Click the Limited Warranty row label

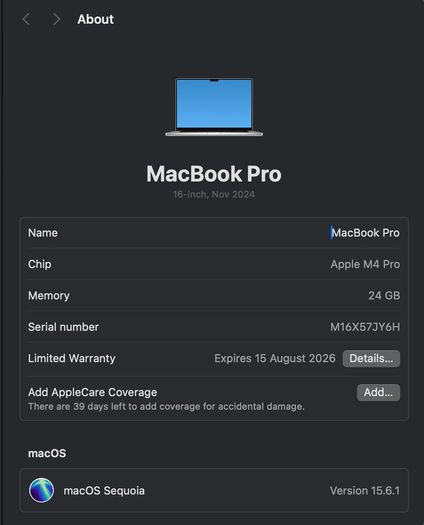72,359
